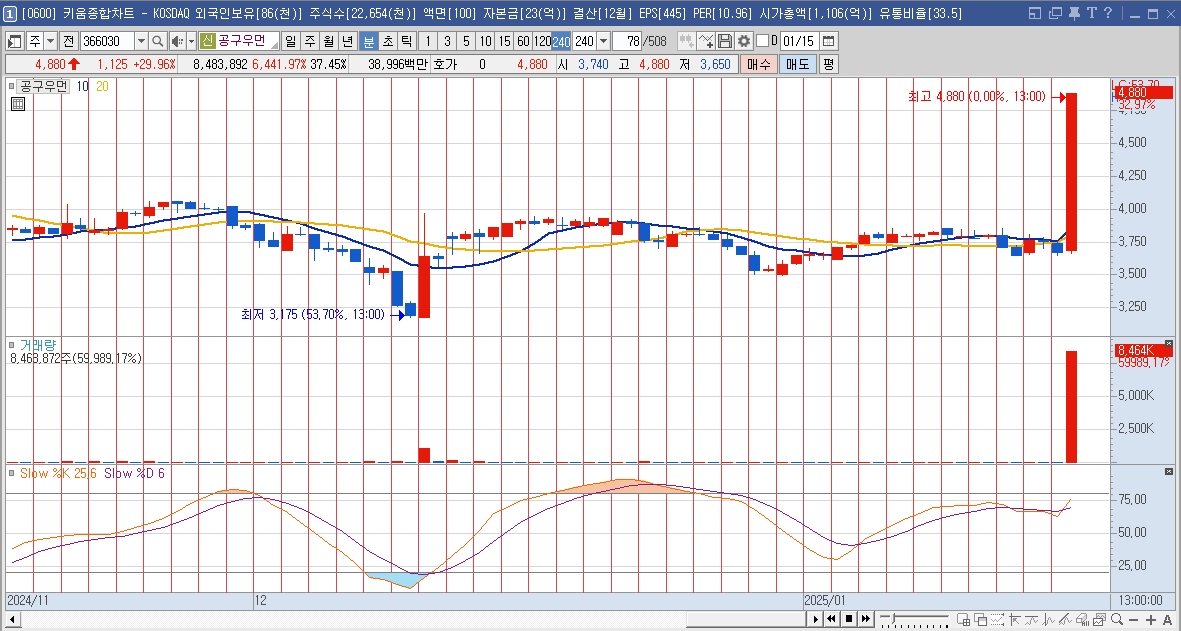The height and width of the screenshot is (631, 1181).
Task: Click the overlapping charts image icon
Action: (x=1100, y=619)
